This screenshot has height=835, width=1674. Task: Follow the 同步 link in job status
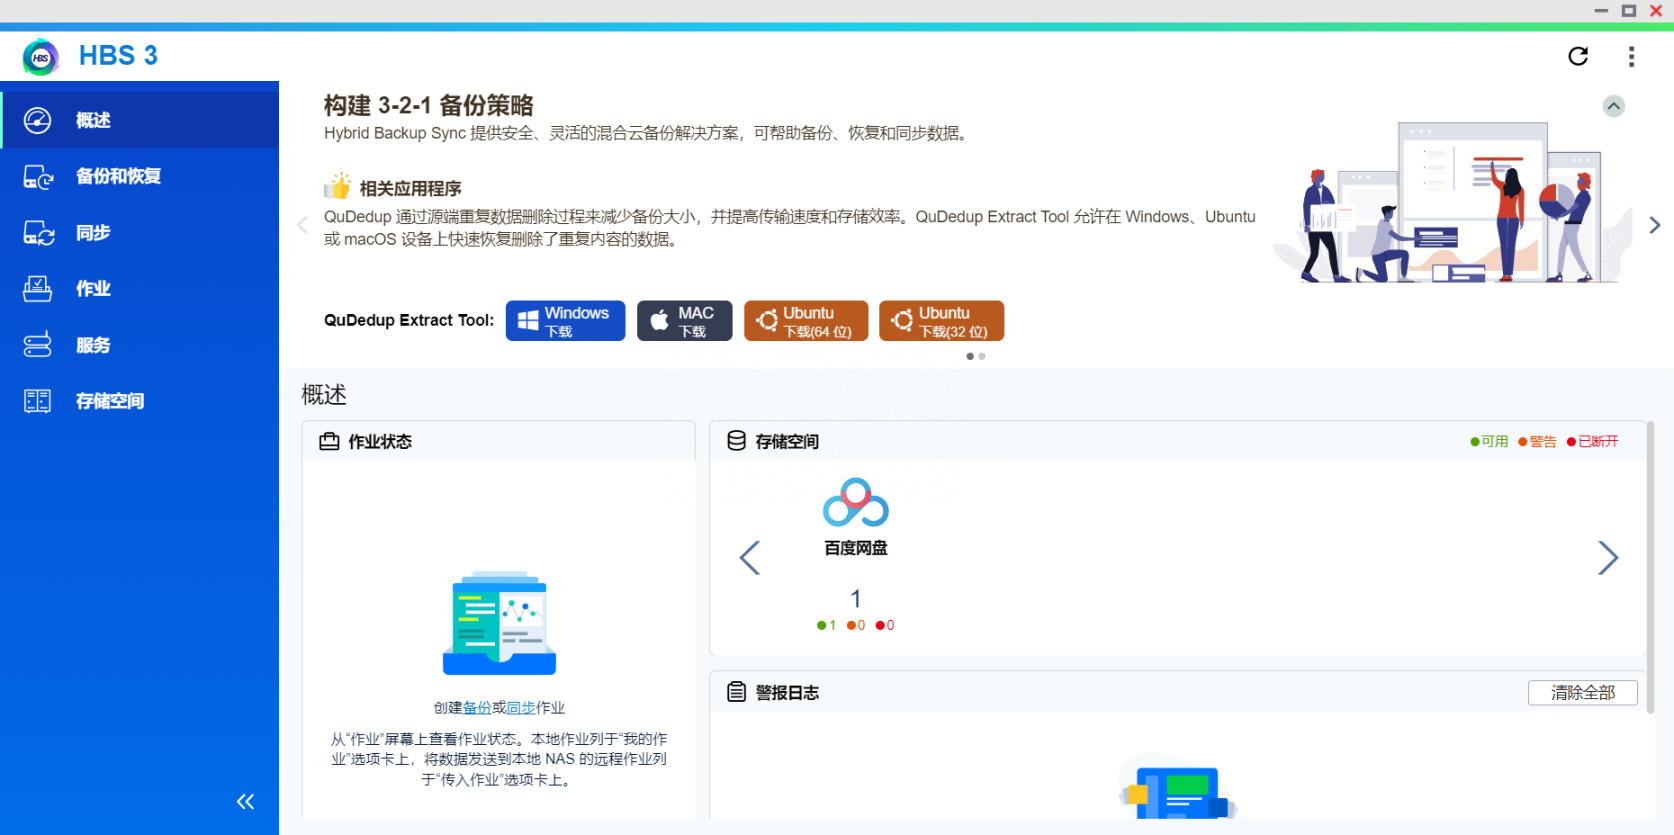point(521,708)
